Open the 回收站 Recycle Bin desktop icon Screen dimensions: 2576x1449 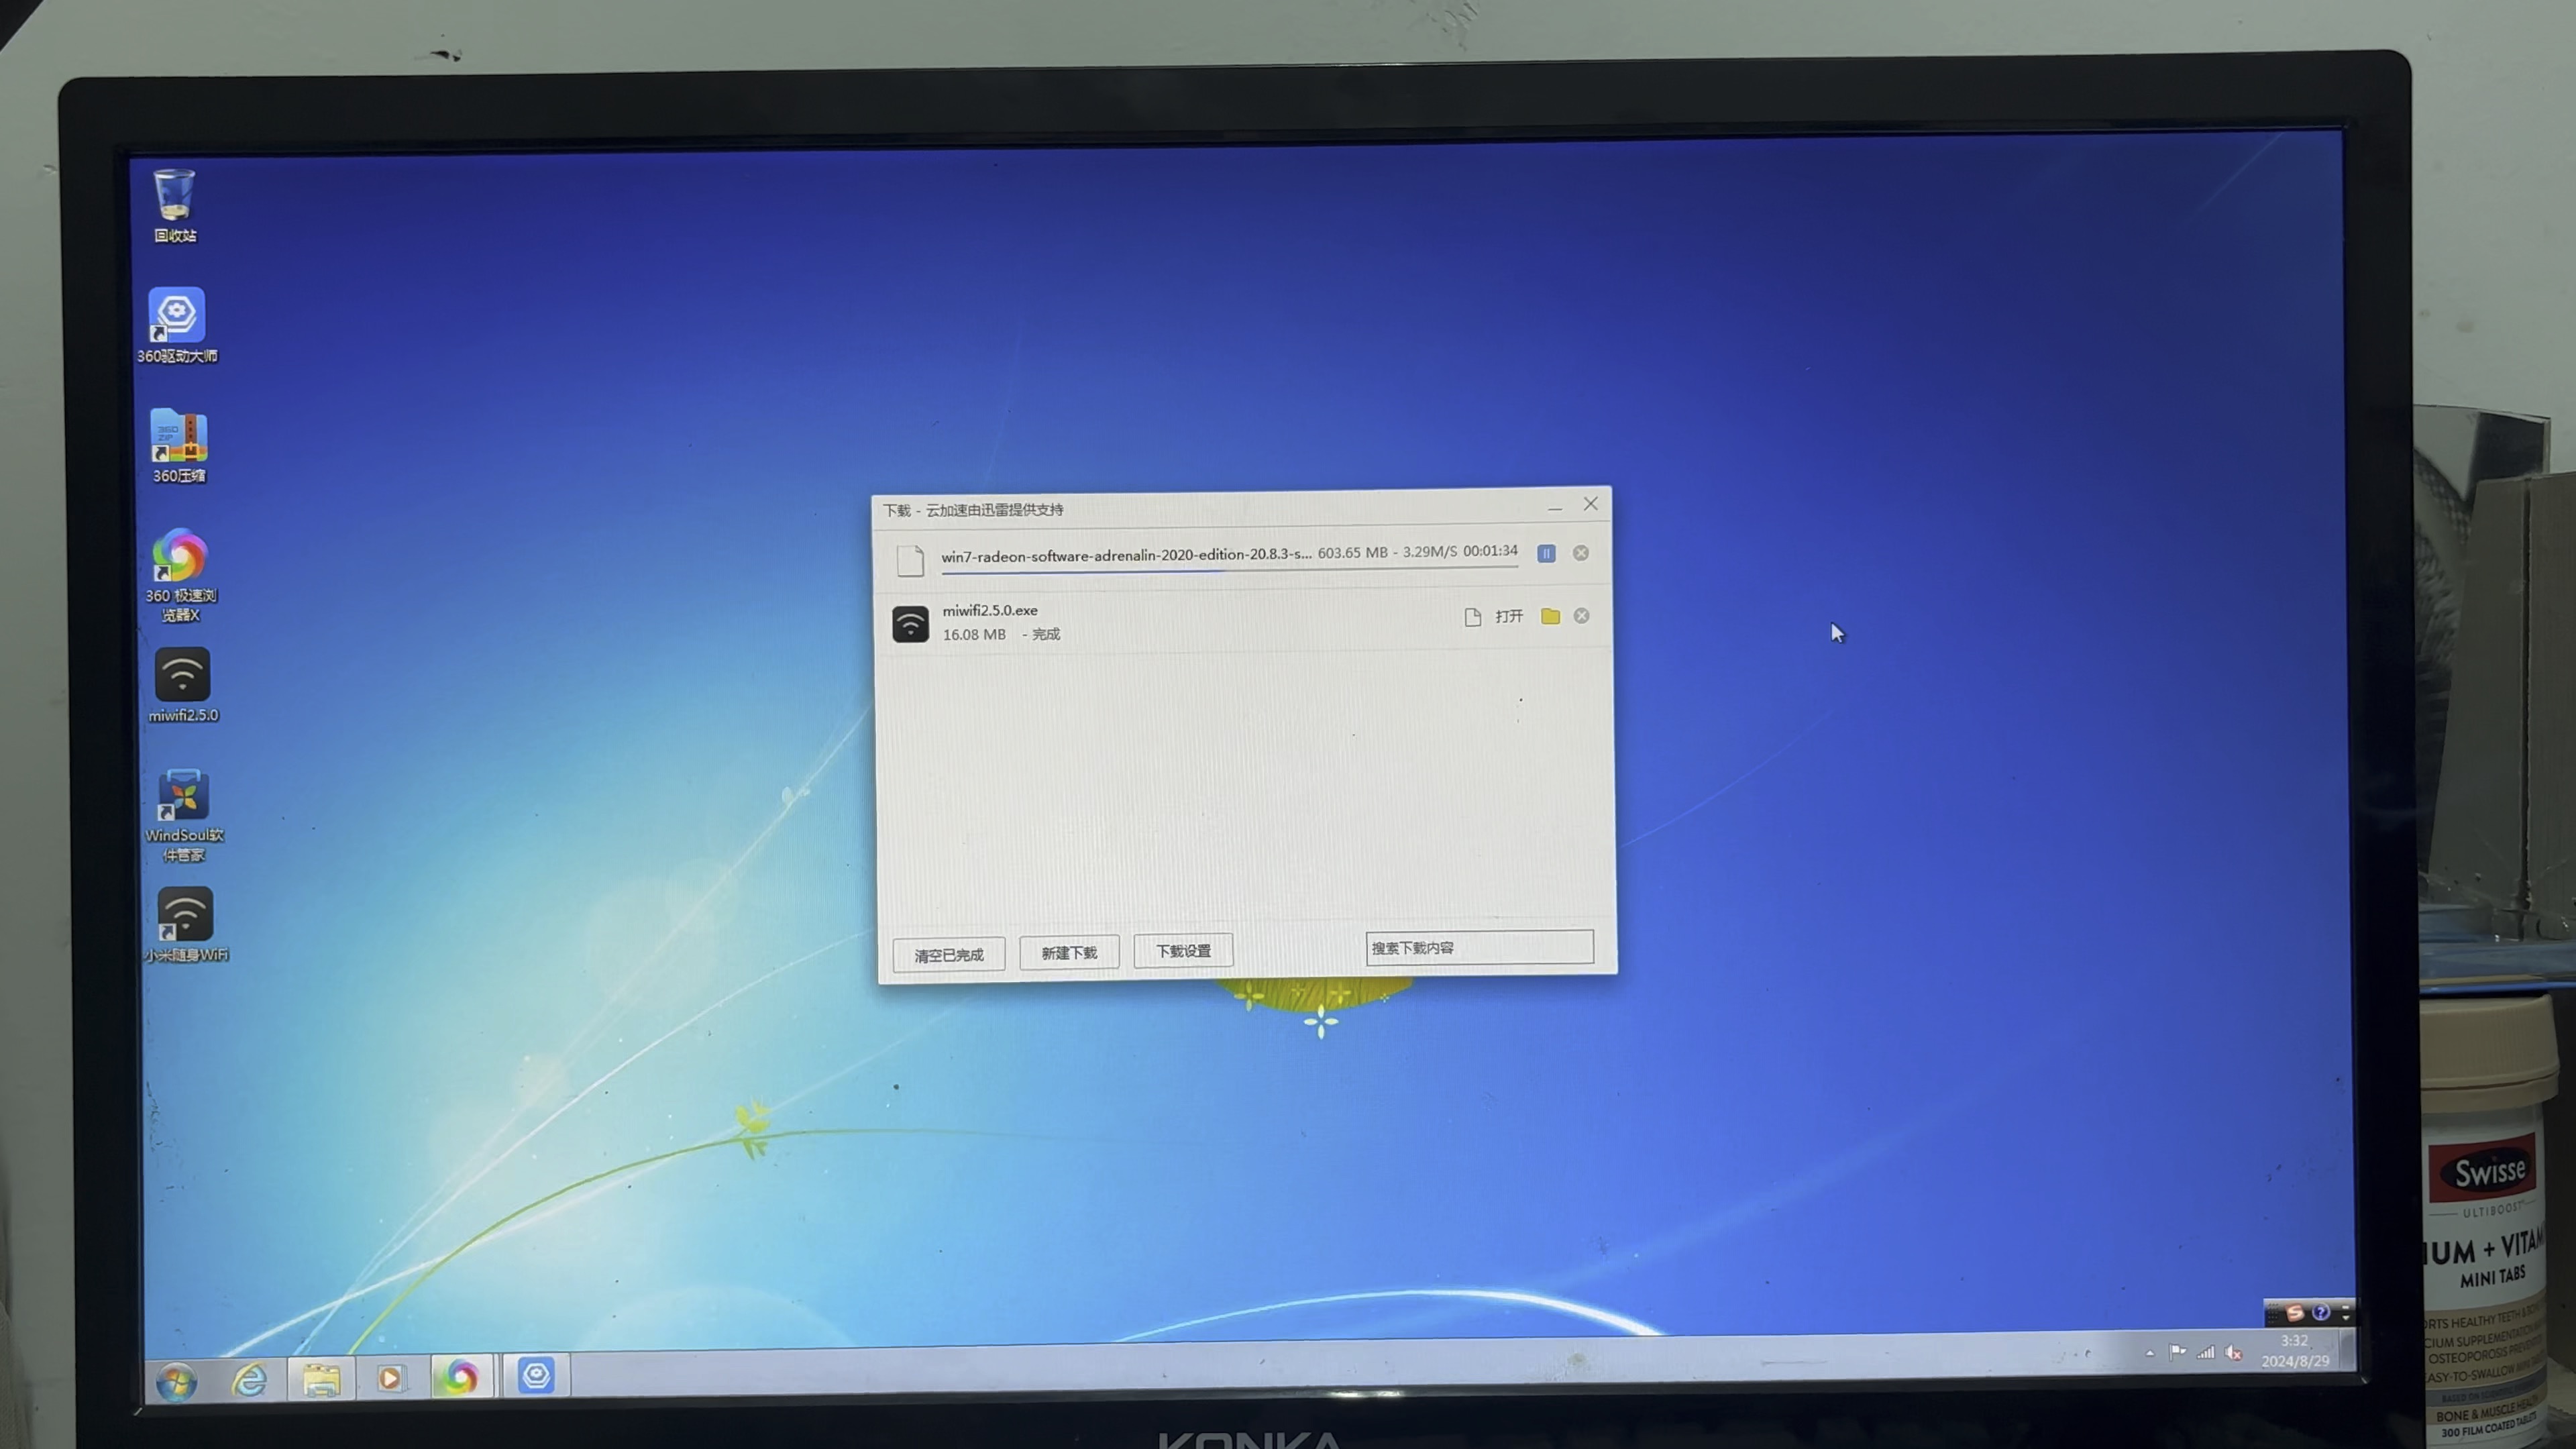(175, 205)
